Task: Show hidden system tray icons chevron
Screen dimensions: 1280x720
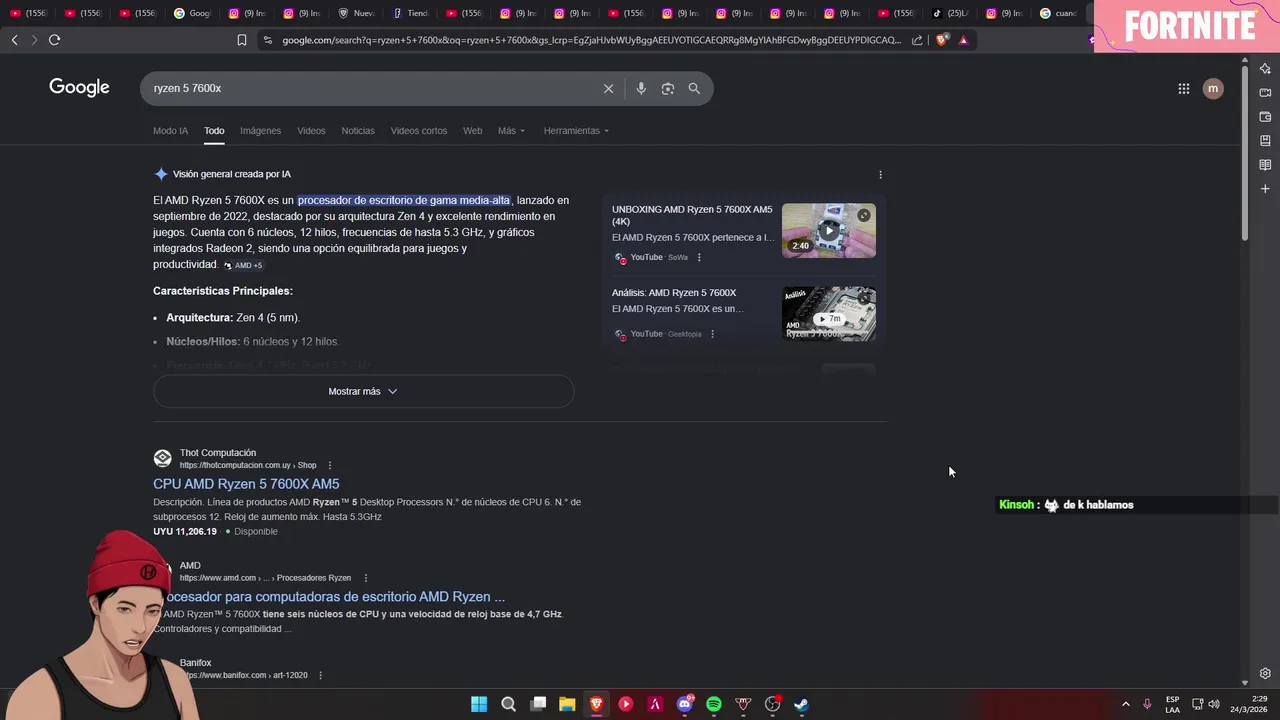Action: point(1125,704)
